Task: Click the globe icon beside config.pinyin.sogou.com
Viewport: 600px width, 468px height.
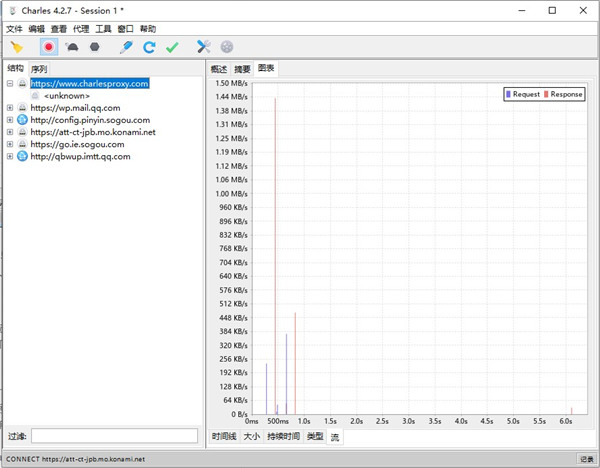Action: (x=22, y=120)
